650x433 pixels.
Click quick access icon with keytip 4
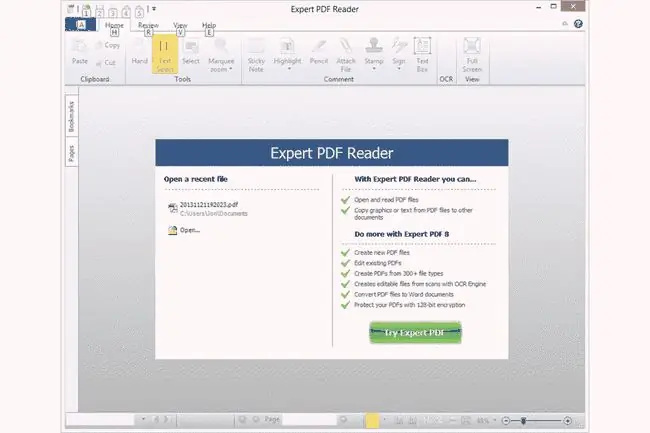click(126, 9)
